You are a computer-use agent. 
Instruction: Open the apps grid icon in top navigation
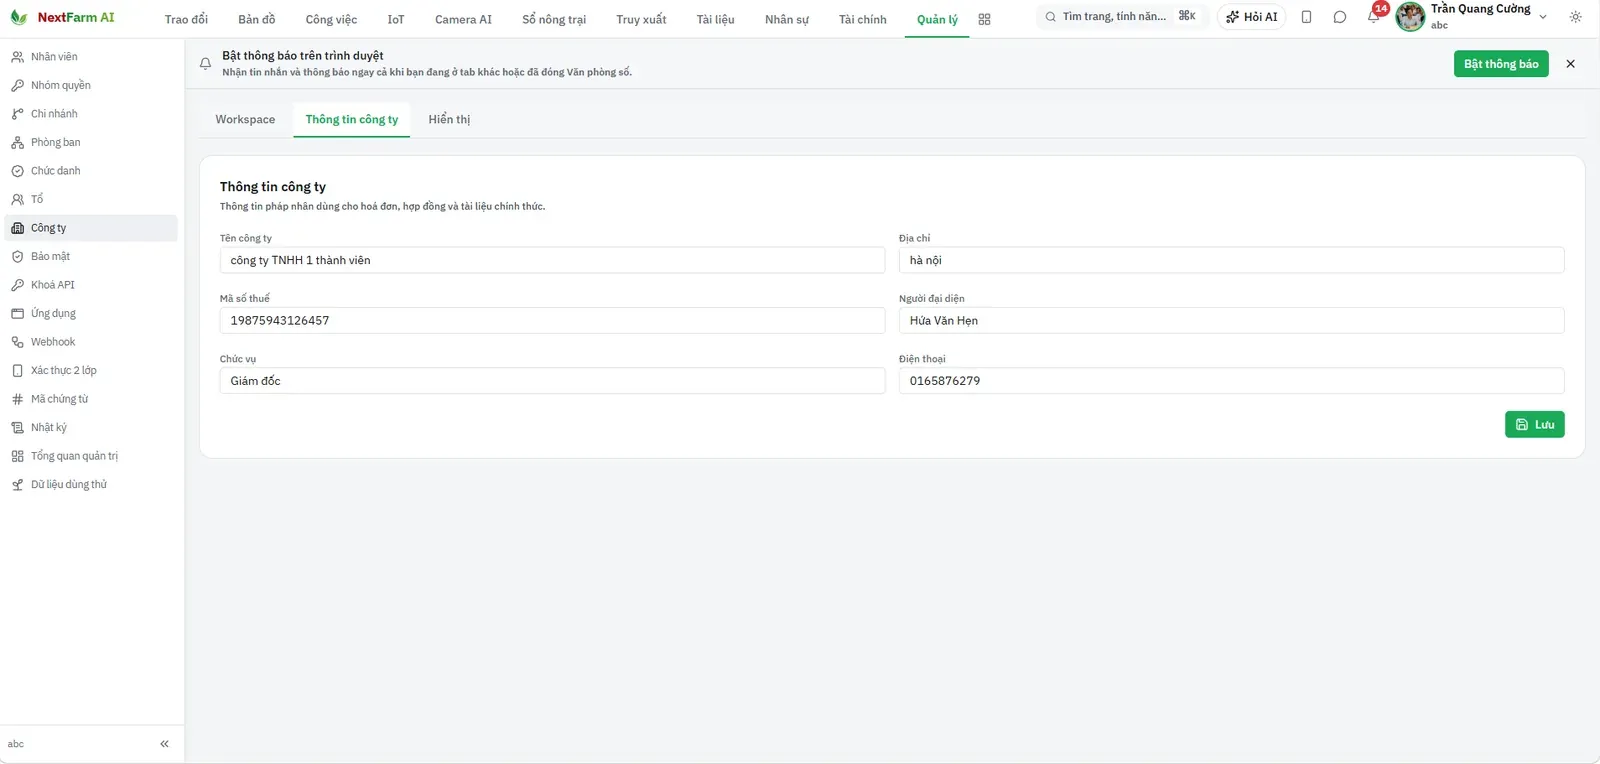click(984, 19)
